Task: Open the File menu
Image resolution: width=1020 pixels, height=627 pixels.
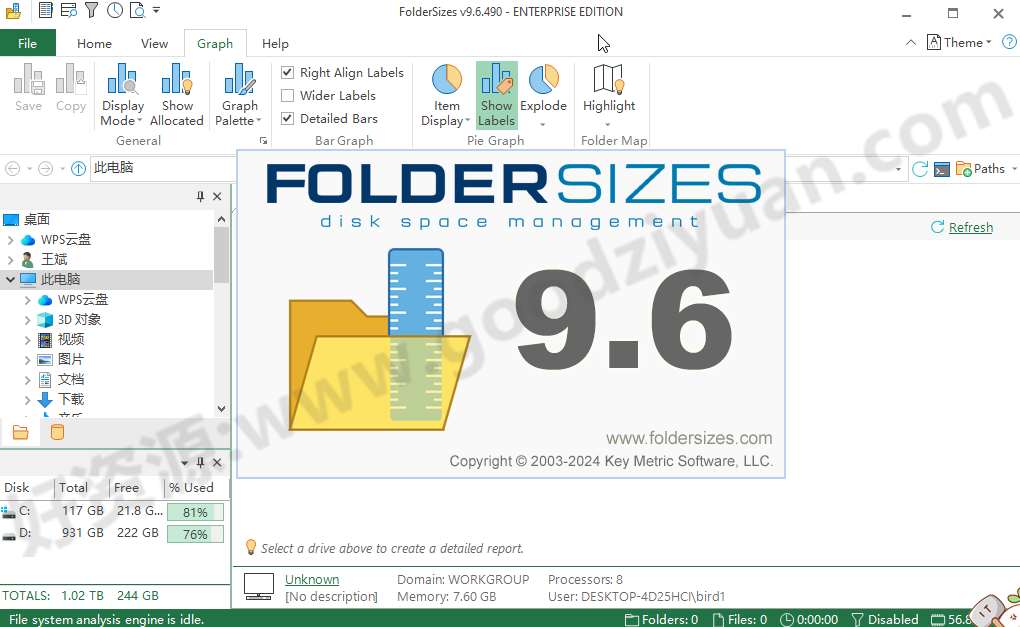Action: pyautogui.click(x=28, y=43)
